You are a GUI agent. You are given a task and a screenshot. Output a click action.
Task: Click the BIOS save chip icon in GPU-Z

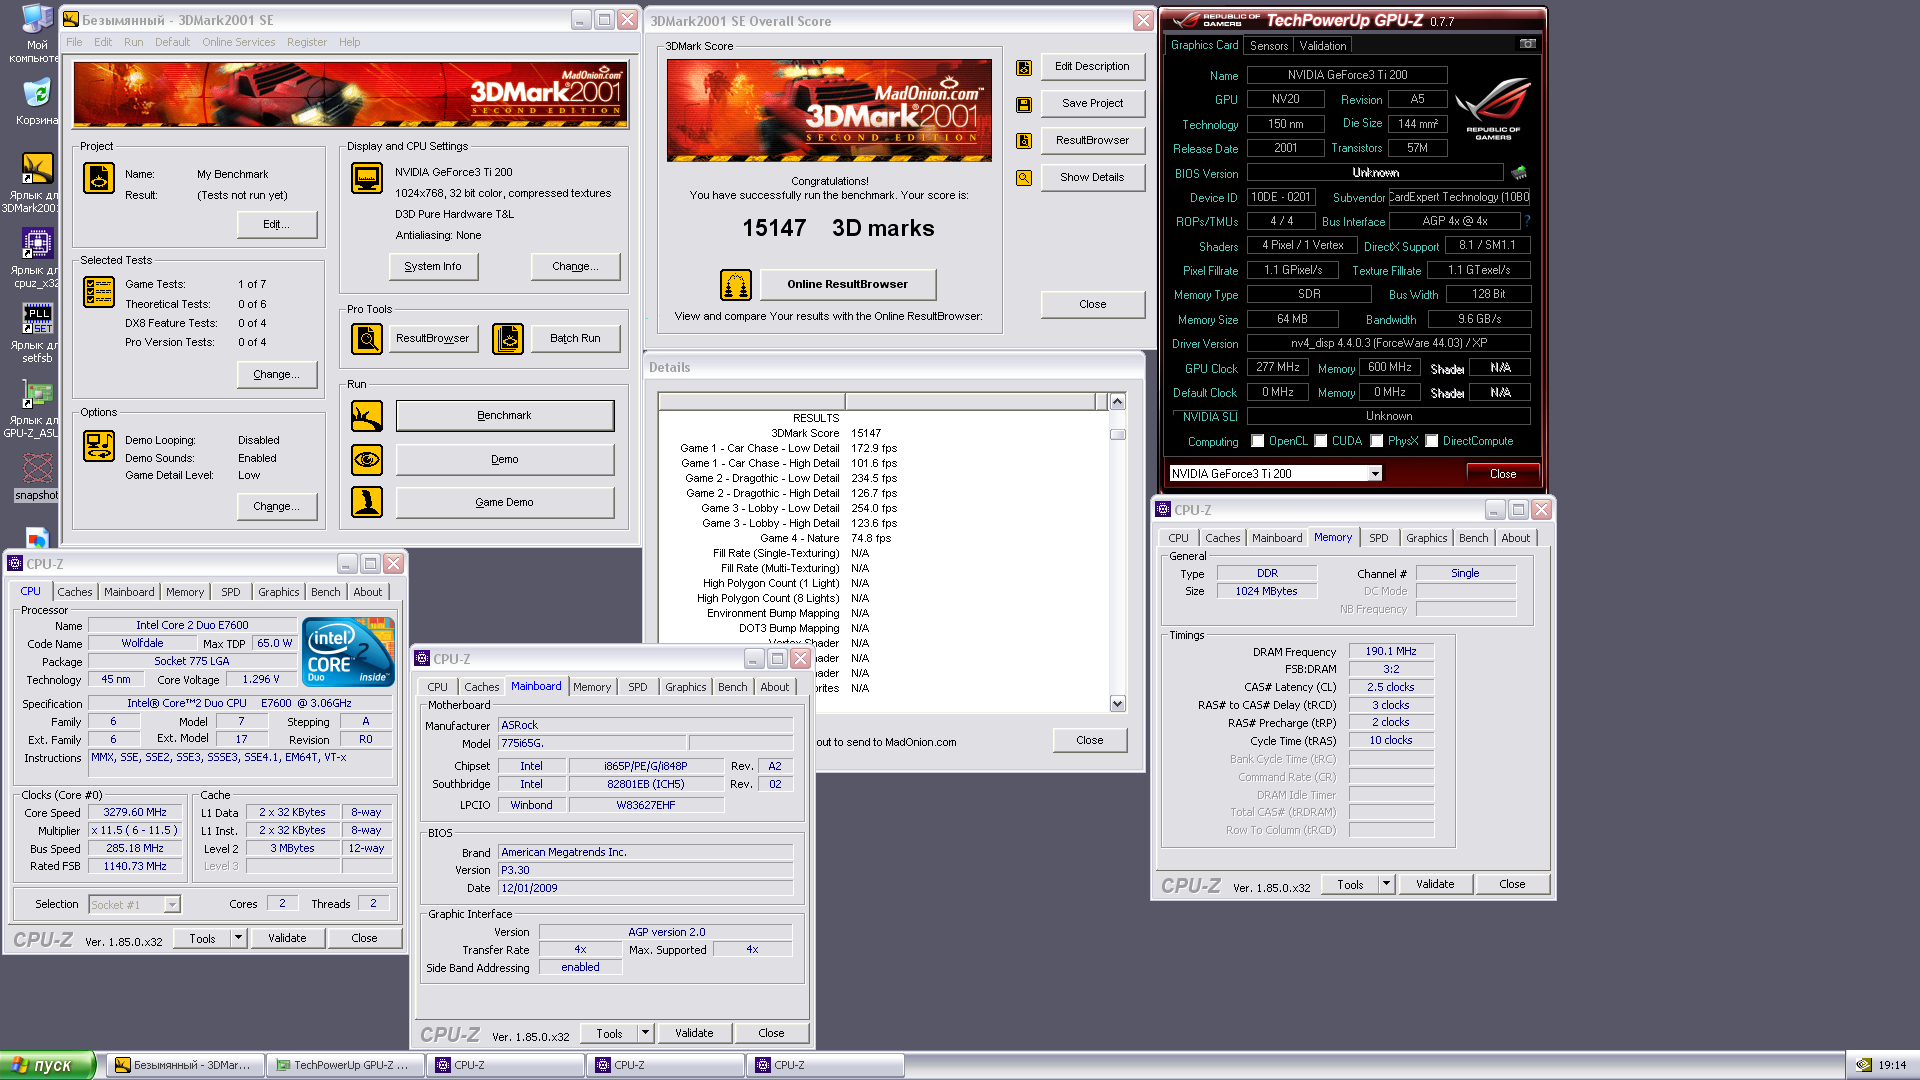click(1519, 173)
